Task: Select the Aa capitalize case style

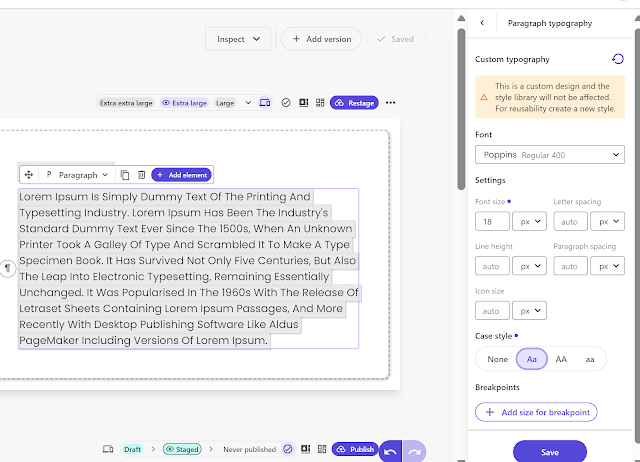Action: coord(531,359)
